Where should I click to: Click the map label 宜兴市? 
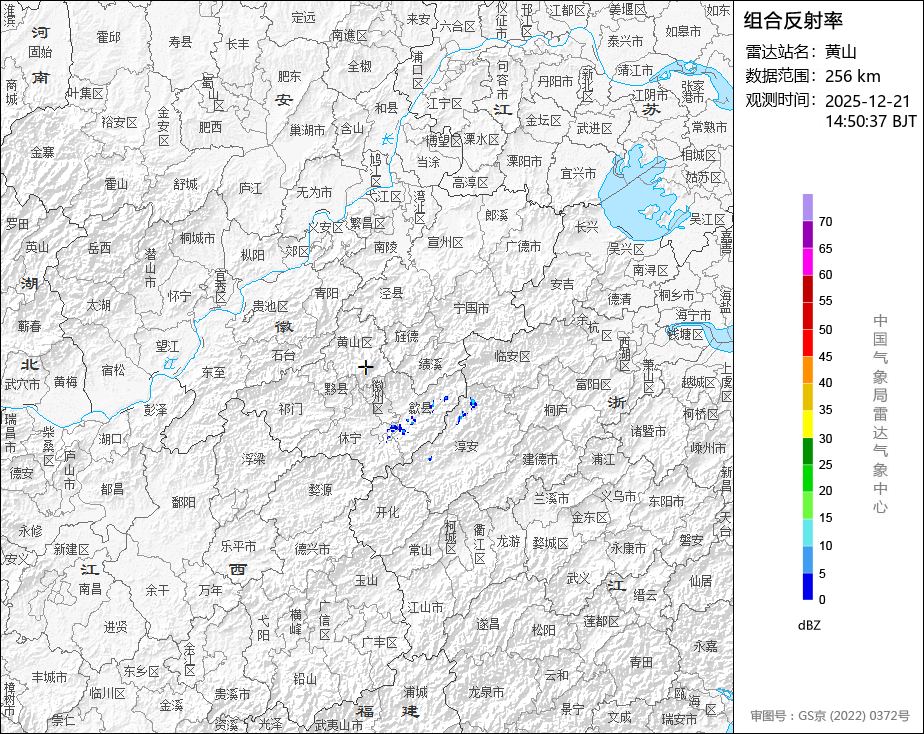[x=578, y=173]
